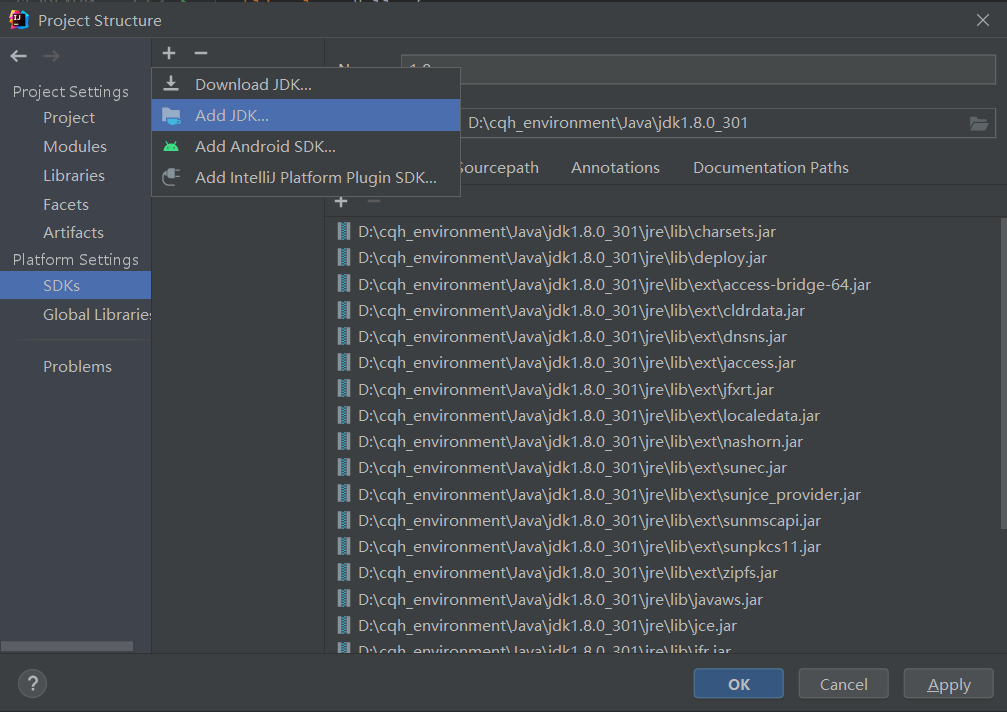Open Project under Project Settings

pyautogui.click(x=69, y=117)
